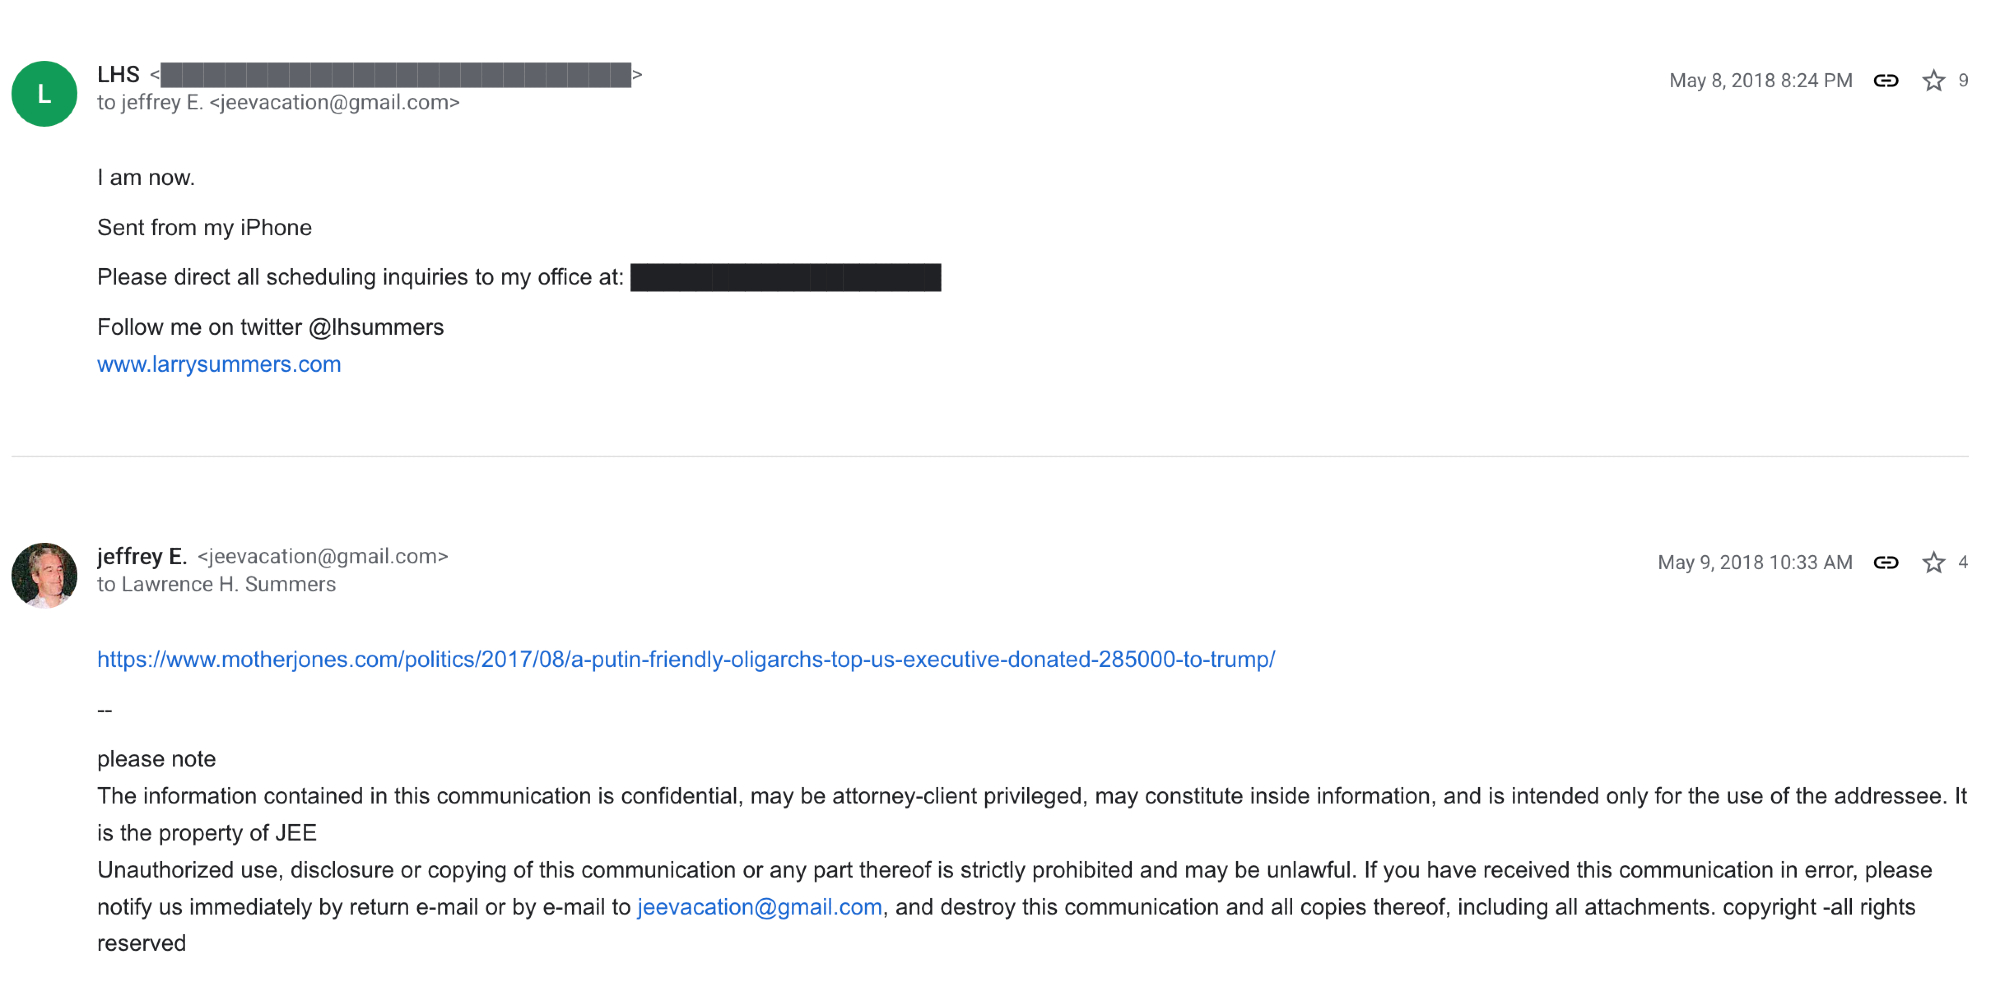
Task: Click the "to jeffrey E." recipient line
Action: point(278,103)
